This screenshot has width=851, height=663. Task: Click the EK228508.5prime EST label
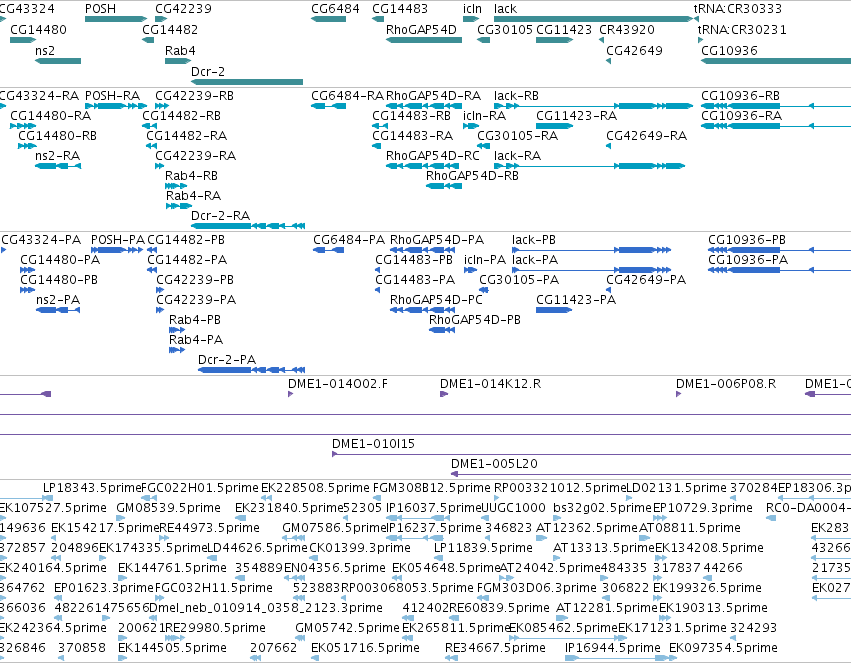click(315, 488)
